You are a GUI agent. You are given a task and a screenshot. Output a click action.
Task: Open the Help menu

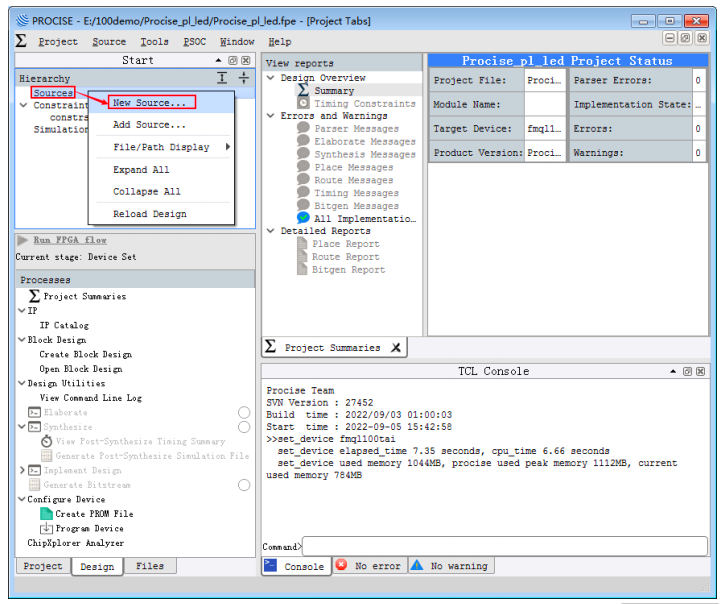coord(280,42)
